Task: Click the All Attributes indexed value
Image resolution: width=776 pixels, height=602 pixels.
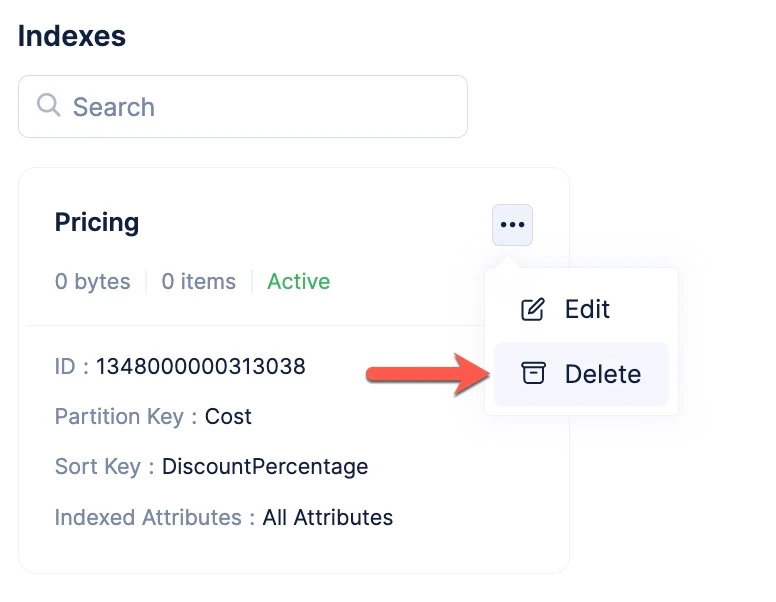Action: point(328,517)
